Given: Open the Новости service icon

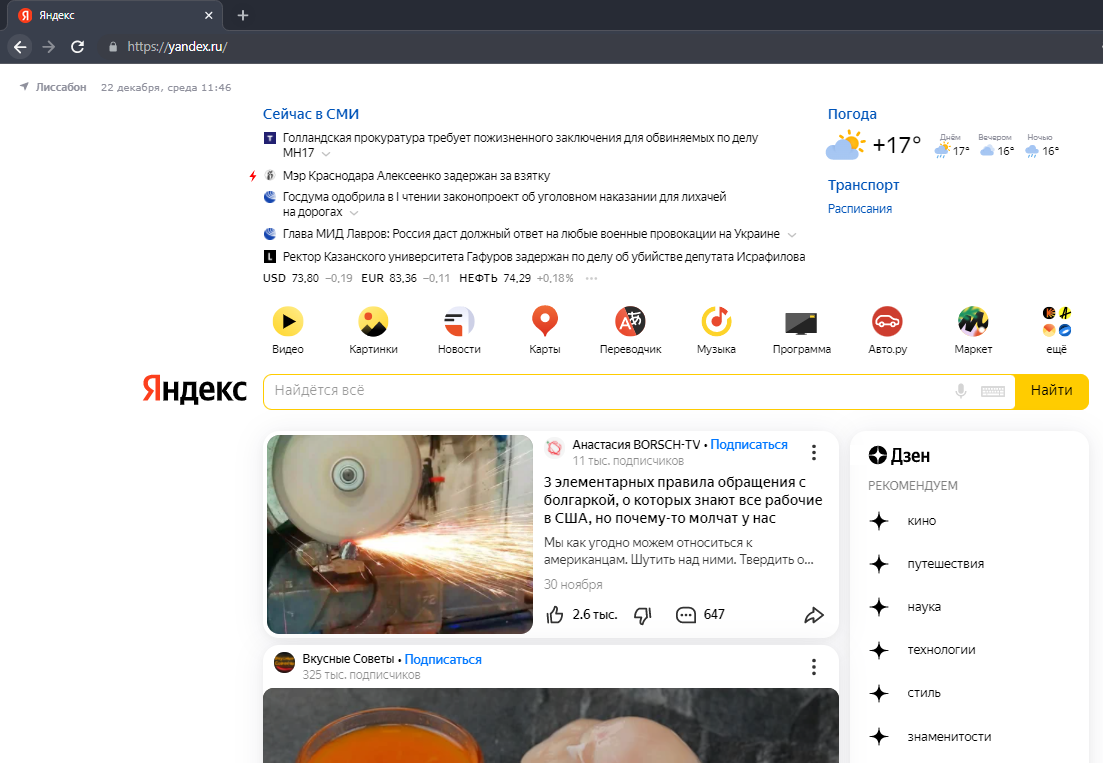Looking at the screenshot, I should click(459, 322).
